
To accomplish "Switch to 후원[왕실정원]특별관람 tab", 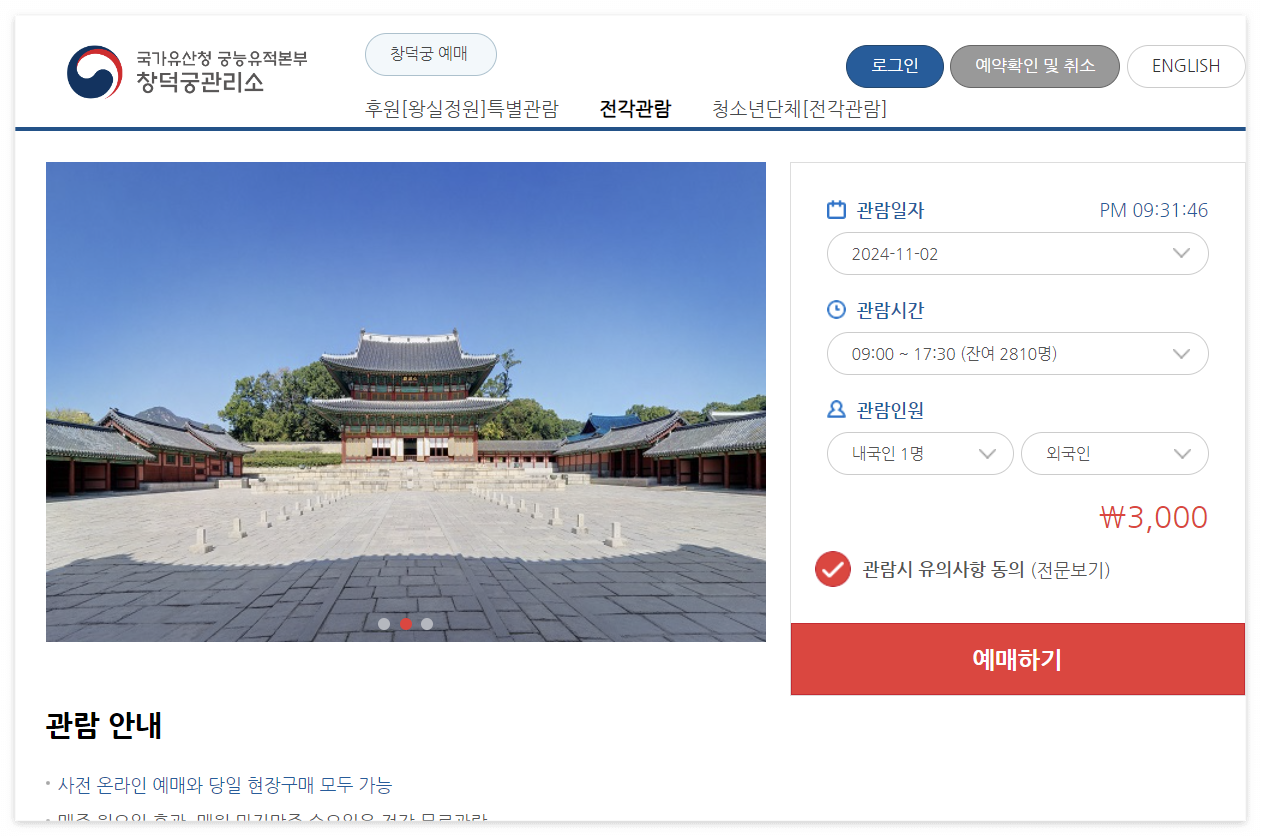I will click(462, 109).
